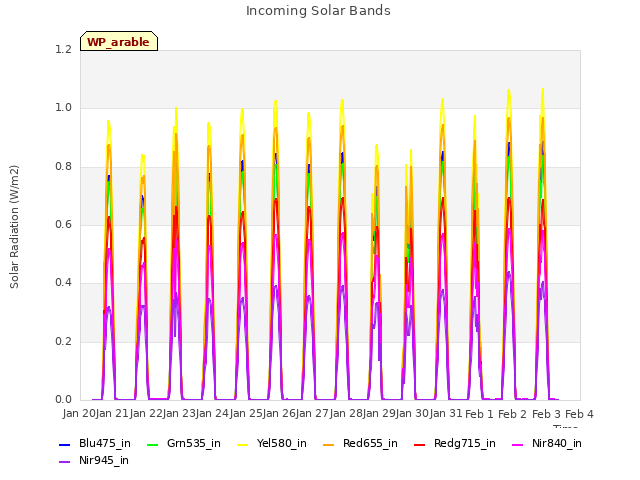
Task: Click the blue Blu475_in legend swatch
Action: tap(64, 444)
